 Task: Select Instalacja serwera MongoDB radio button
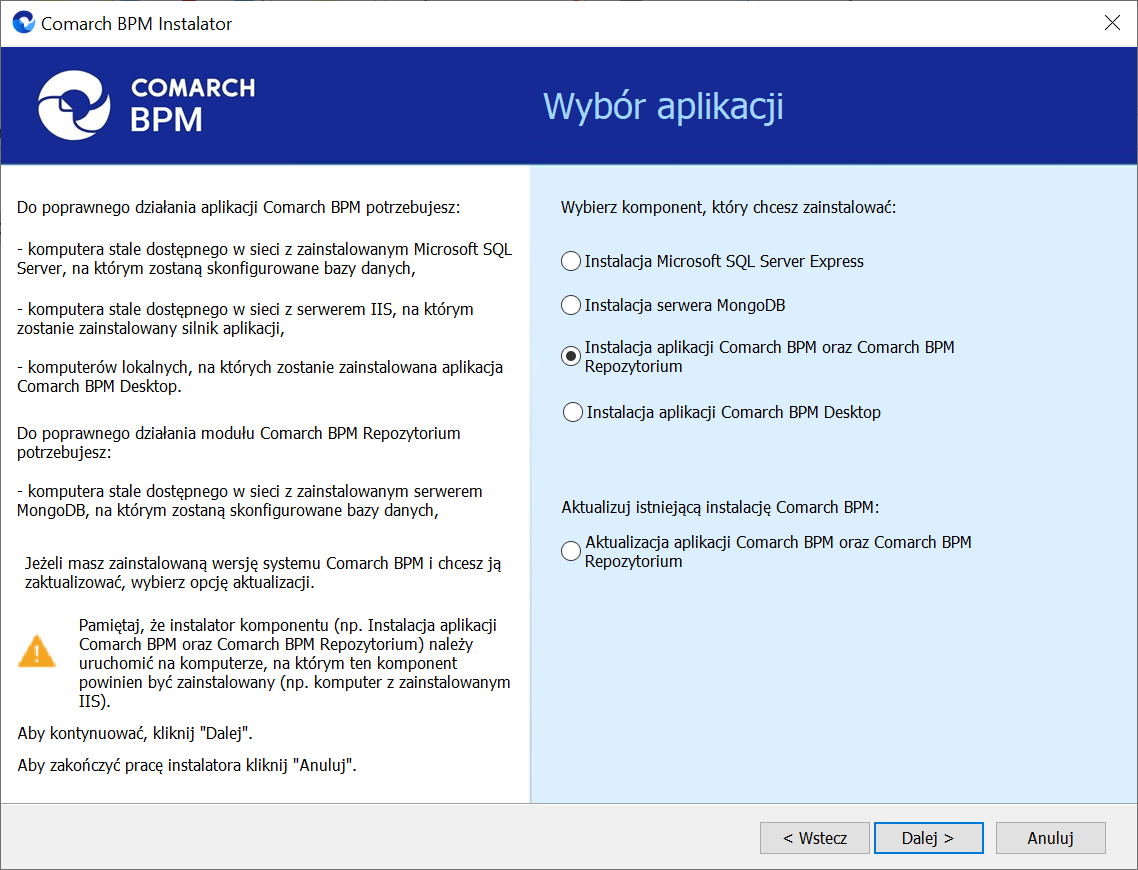[x=570, y=305]
